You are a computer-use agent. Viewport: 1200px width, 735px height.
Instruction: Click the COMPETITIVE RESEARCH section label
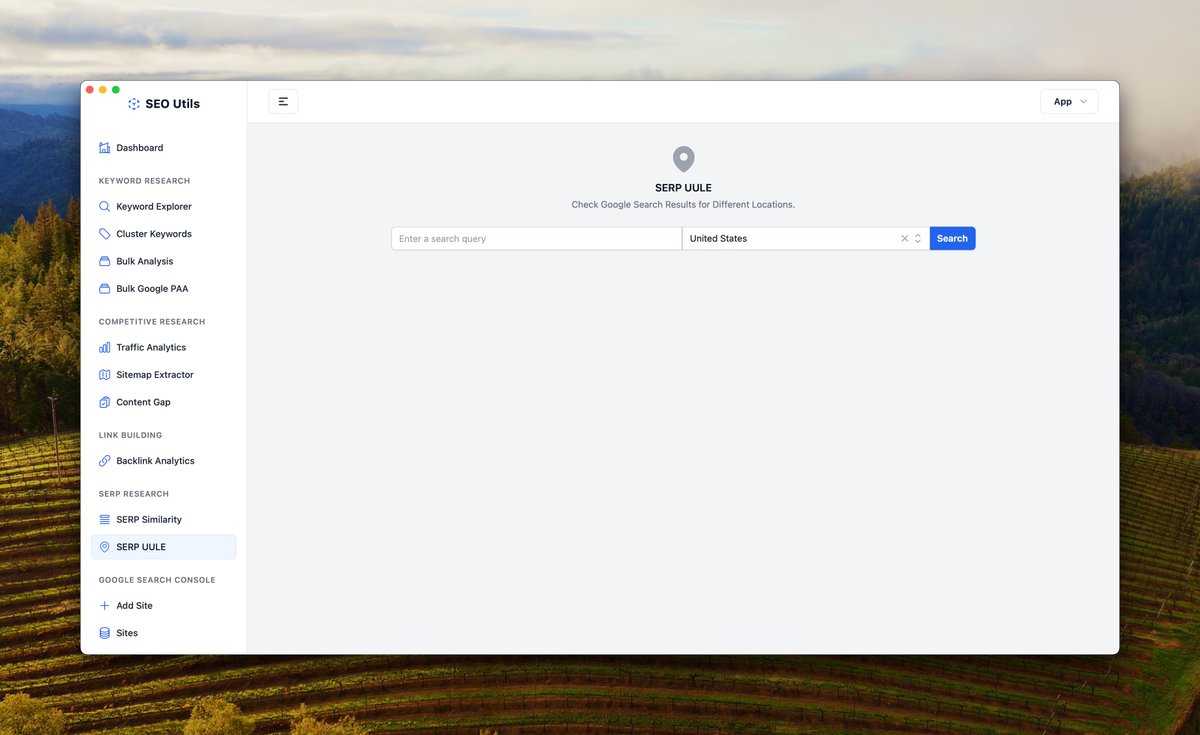click(152, 322)
